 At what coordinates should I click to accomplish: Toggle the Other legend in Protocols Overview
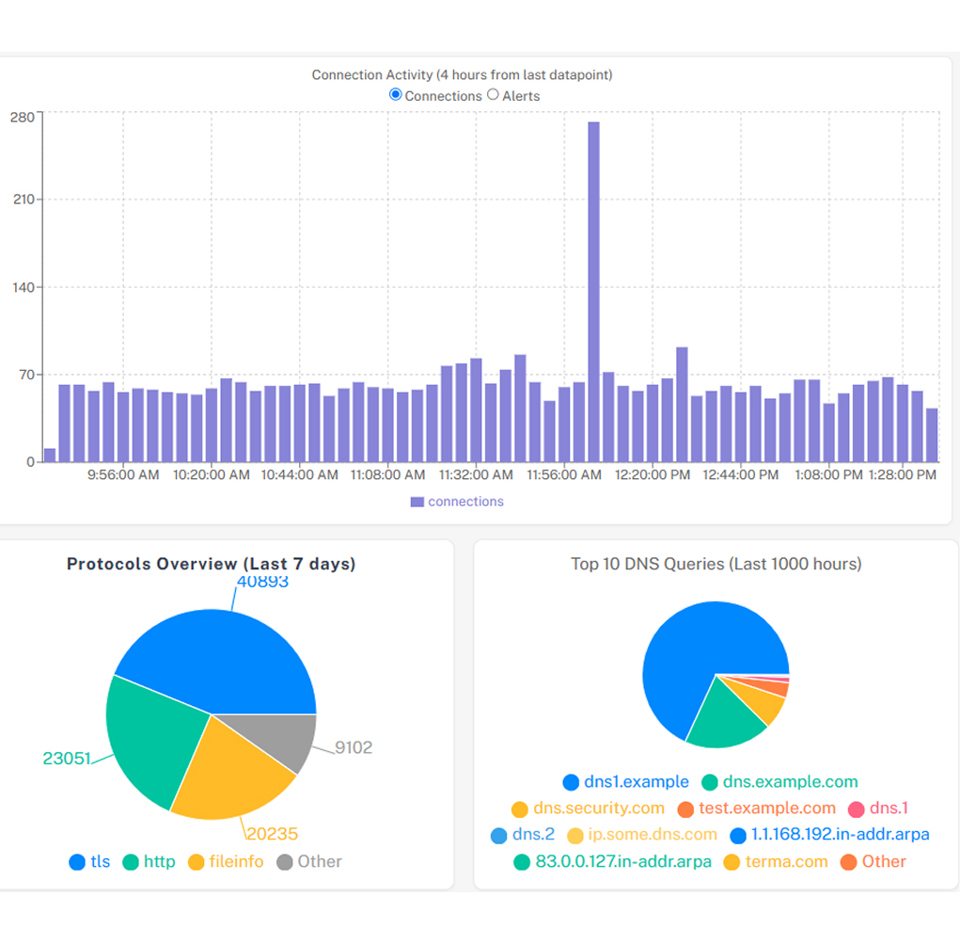point(309,862)
